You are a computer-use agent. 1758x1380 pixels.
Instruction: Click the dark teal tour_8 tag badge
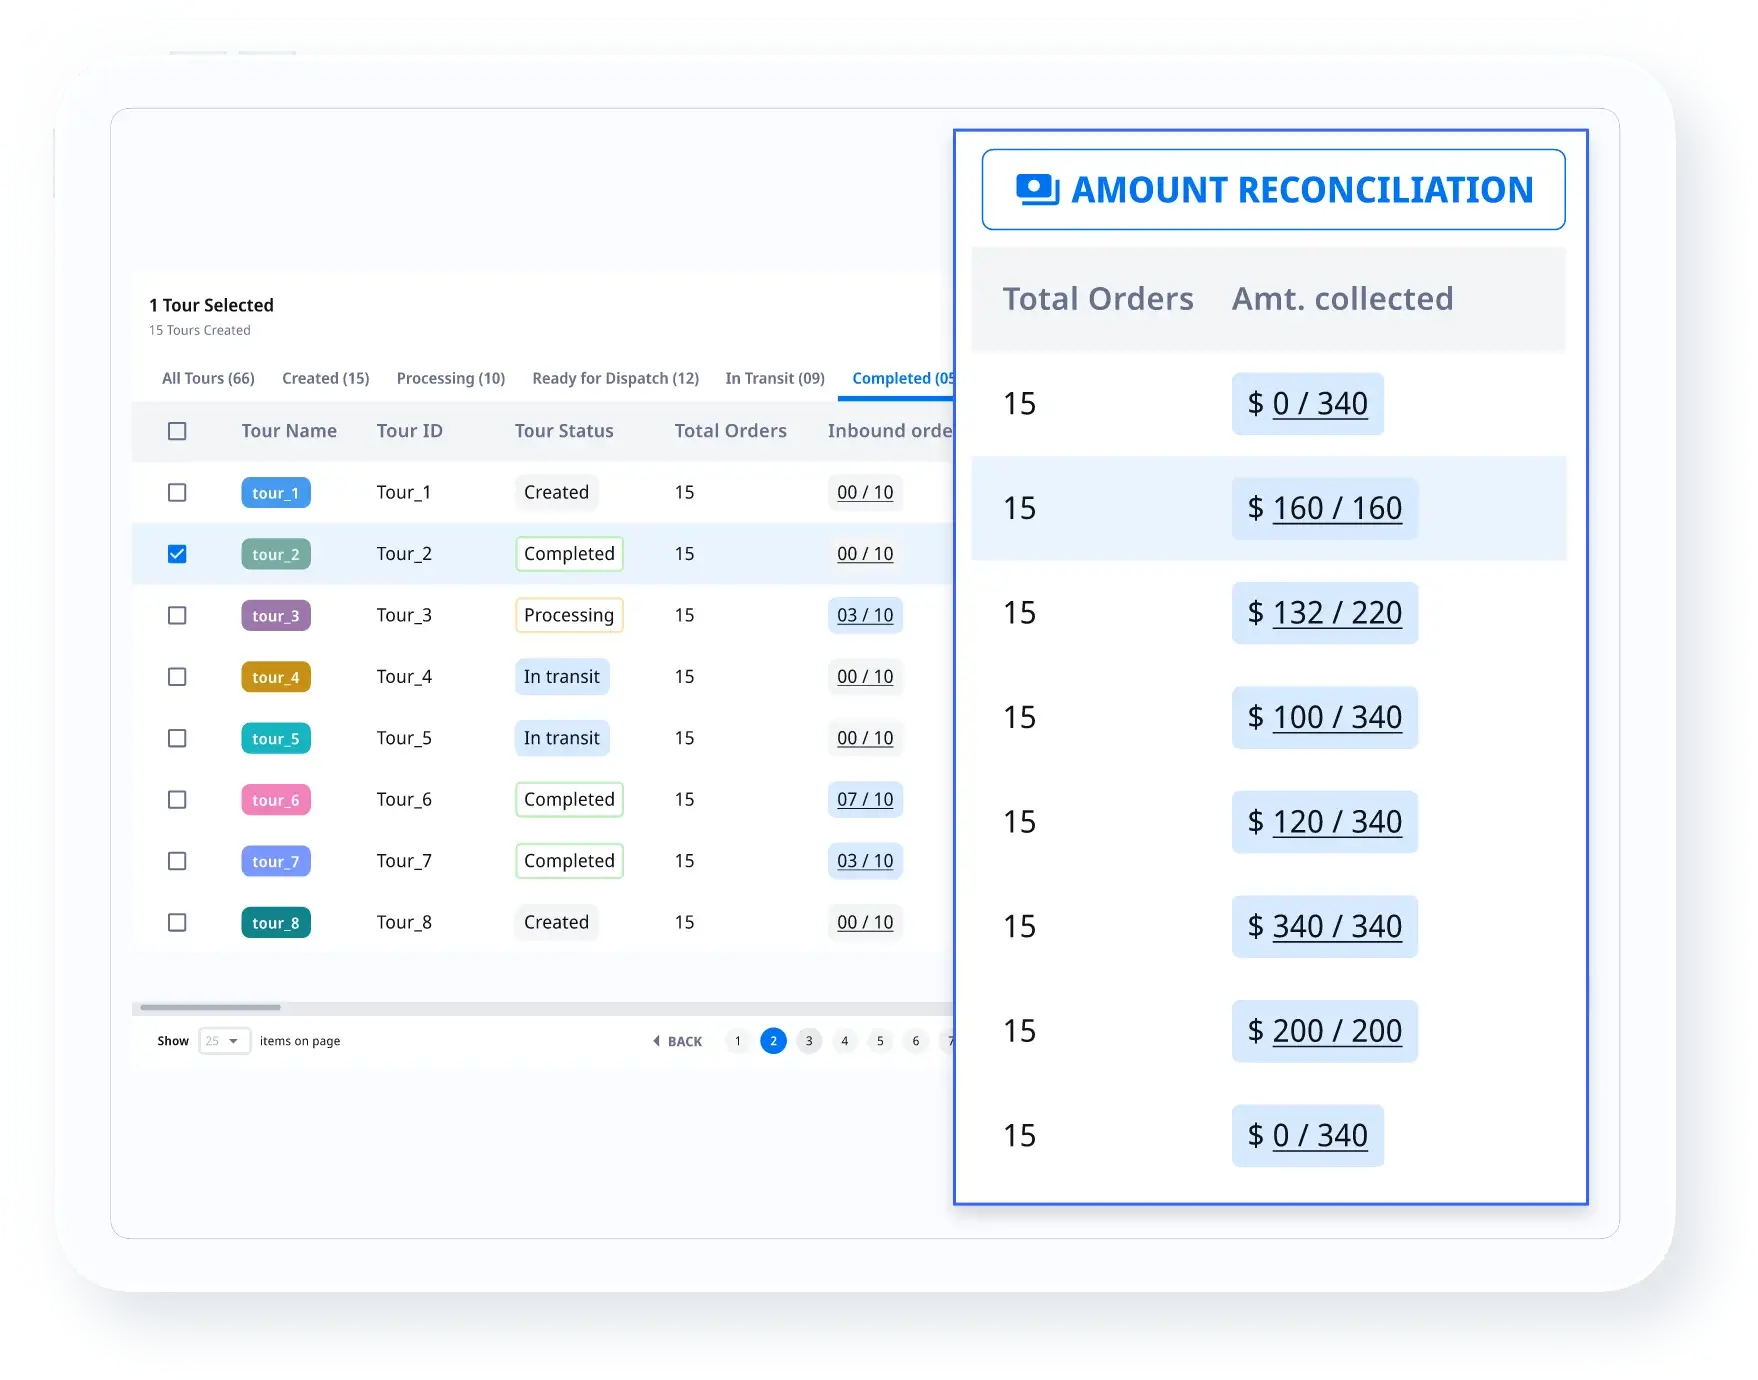pos(276,923)
